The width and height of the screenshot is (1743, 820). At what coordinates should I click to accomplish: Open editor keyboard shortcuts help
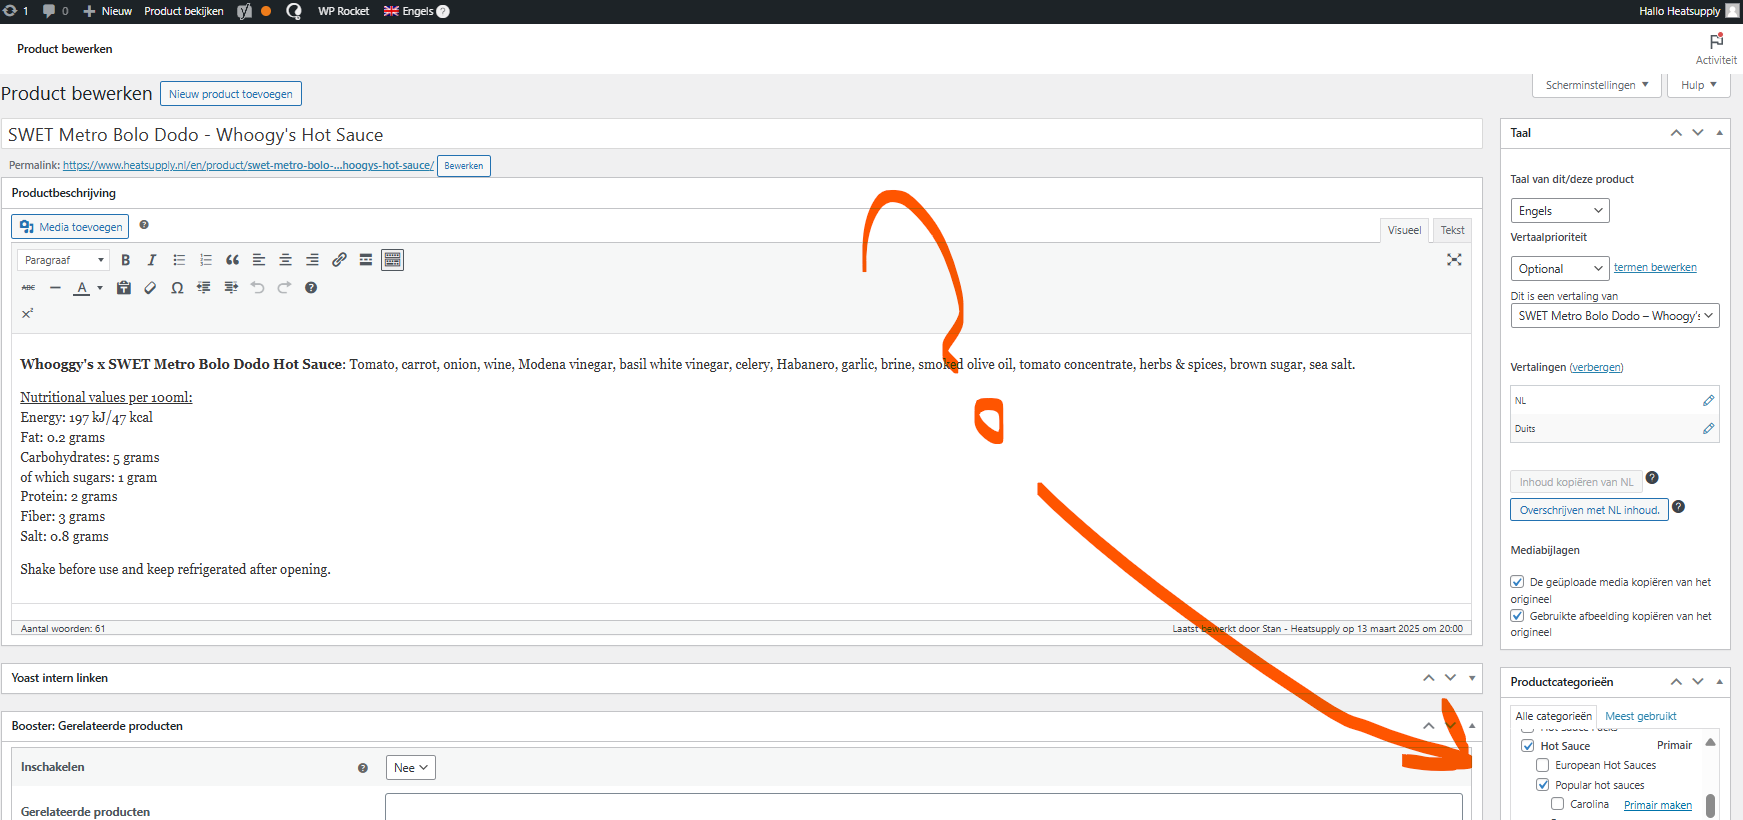point(311,288)
